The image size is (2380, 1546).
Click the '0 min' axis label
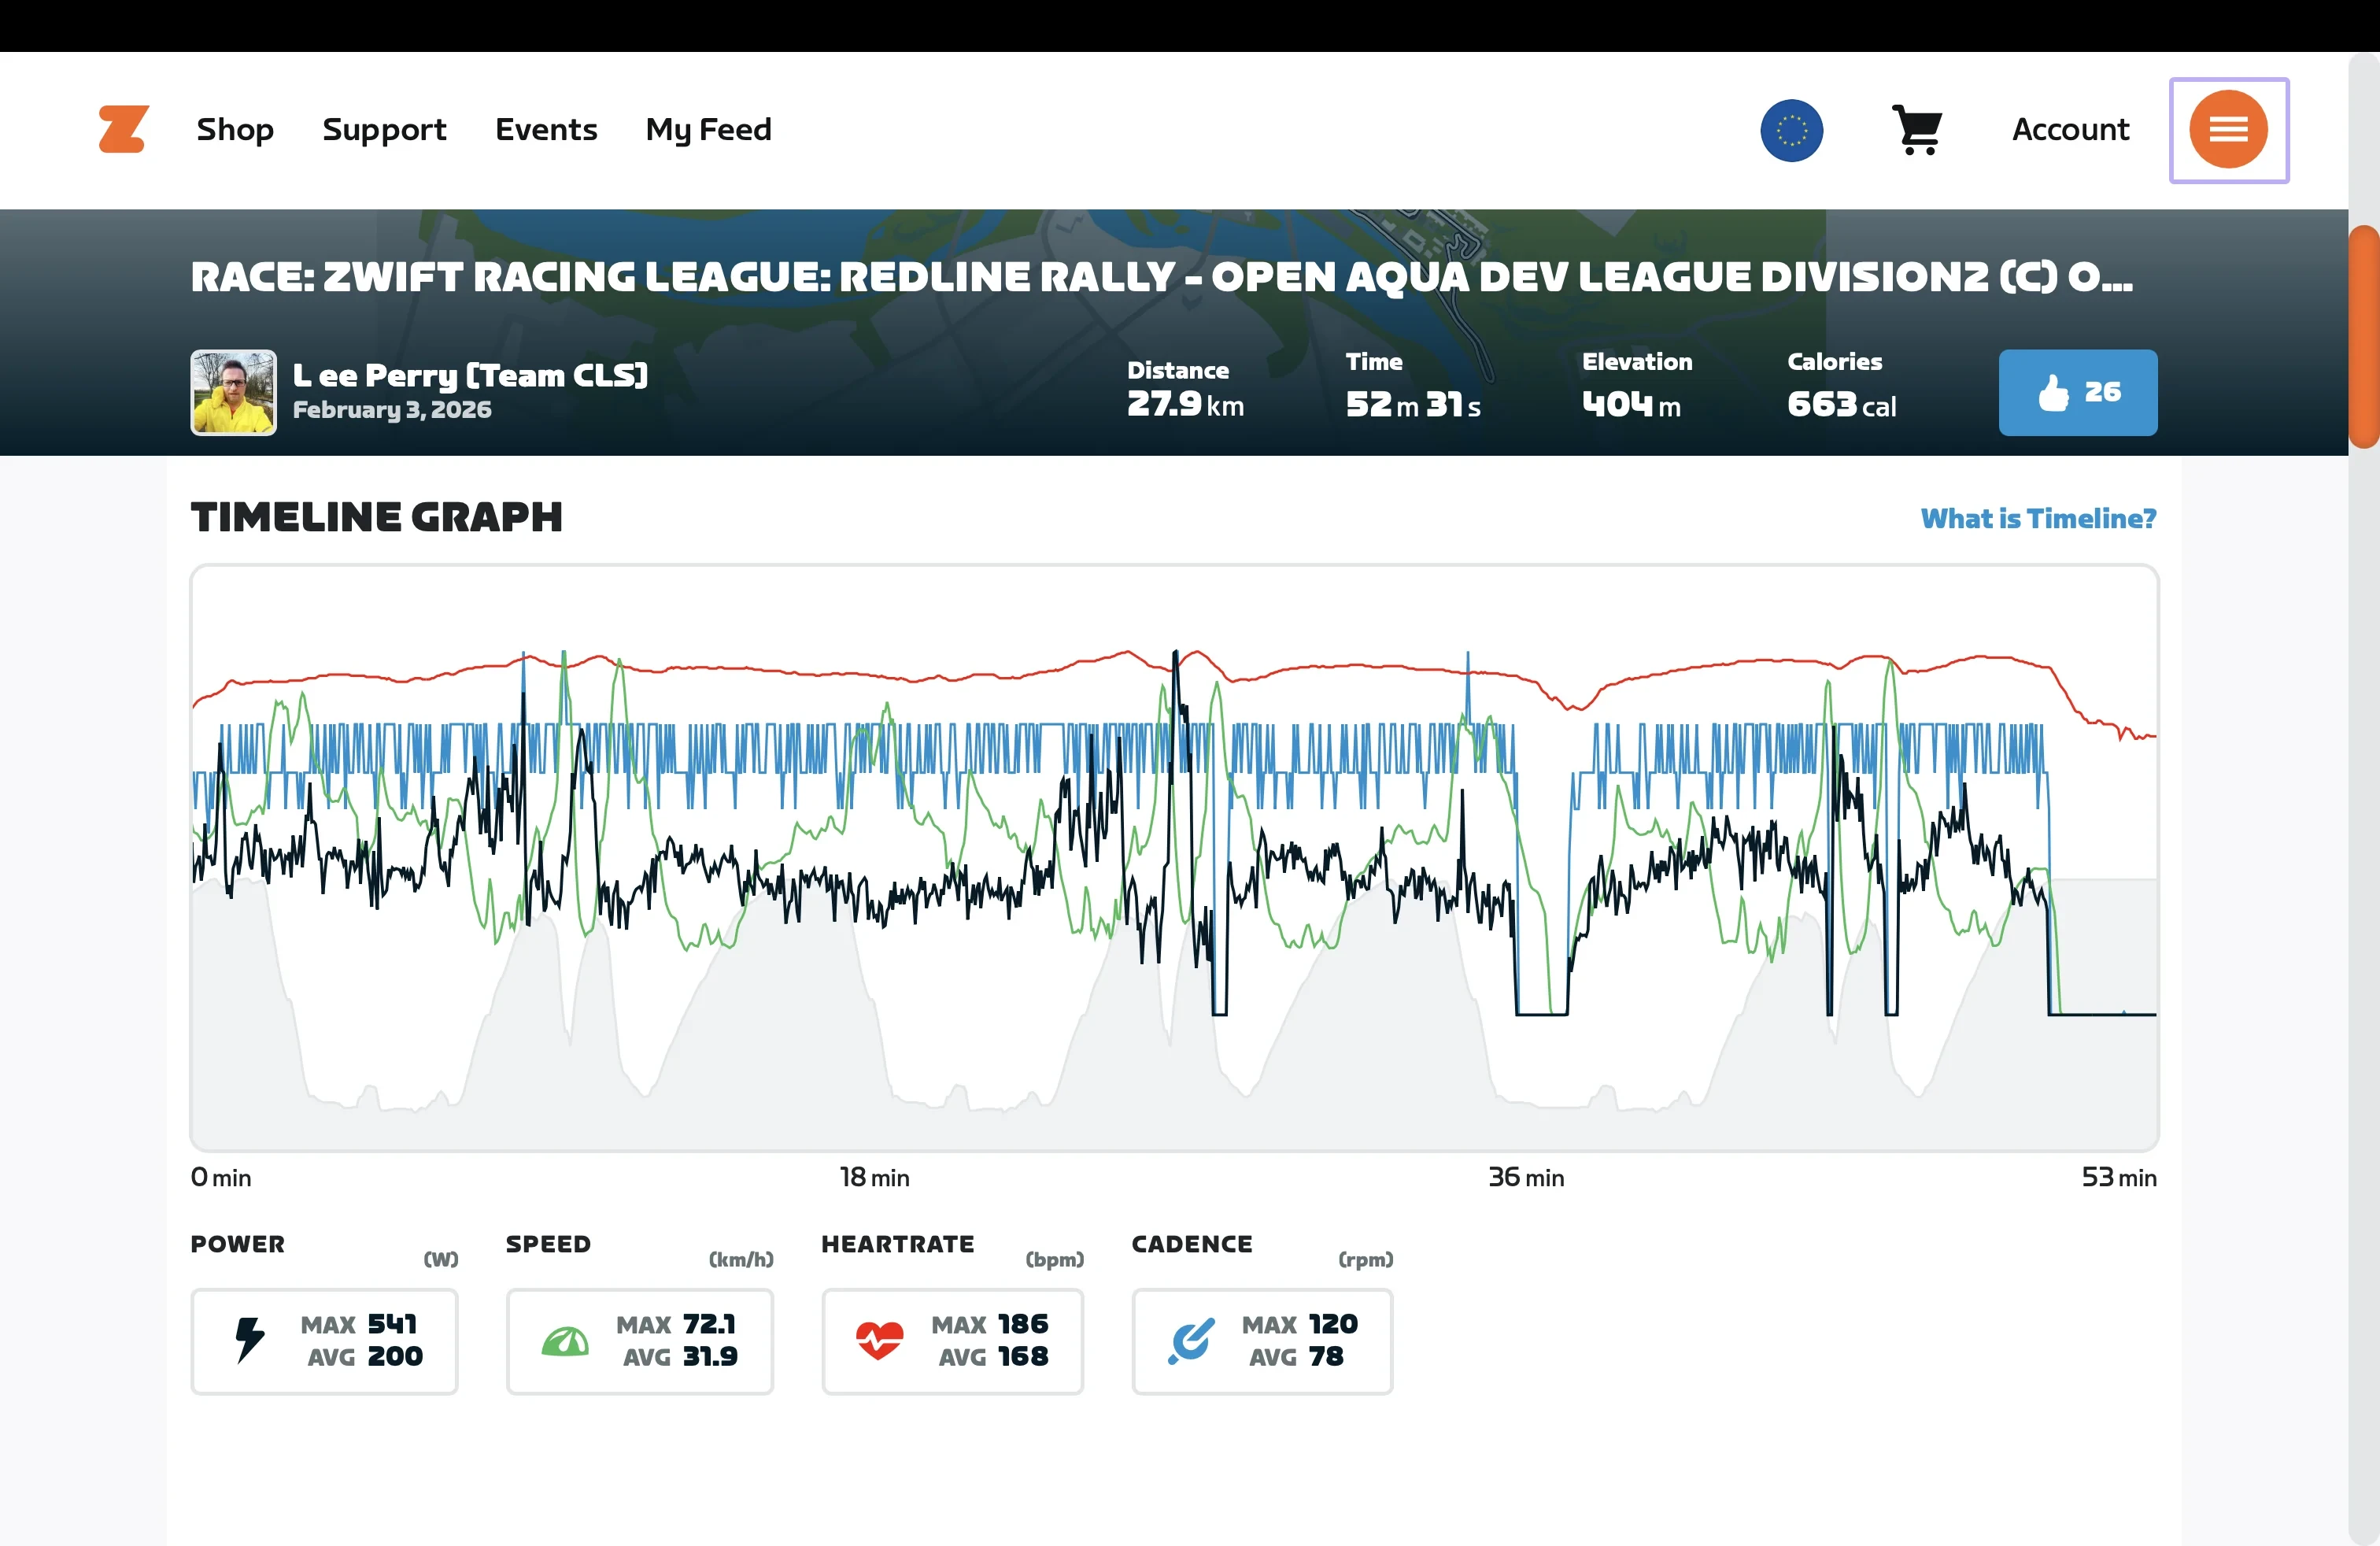click(221, 1177)
